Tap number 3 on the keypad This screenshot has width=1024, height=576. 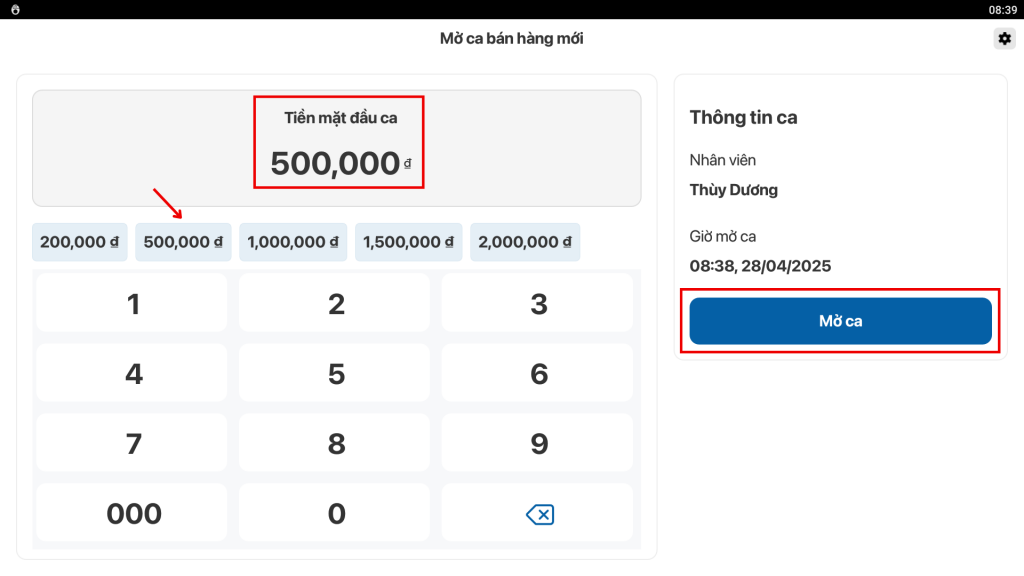pos(538,304)
